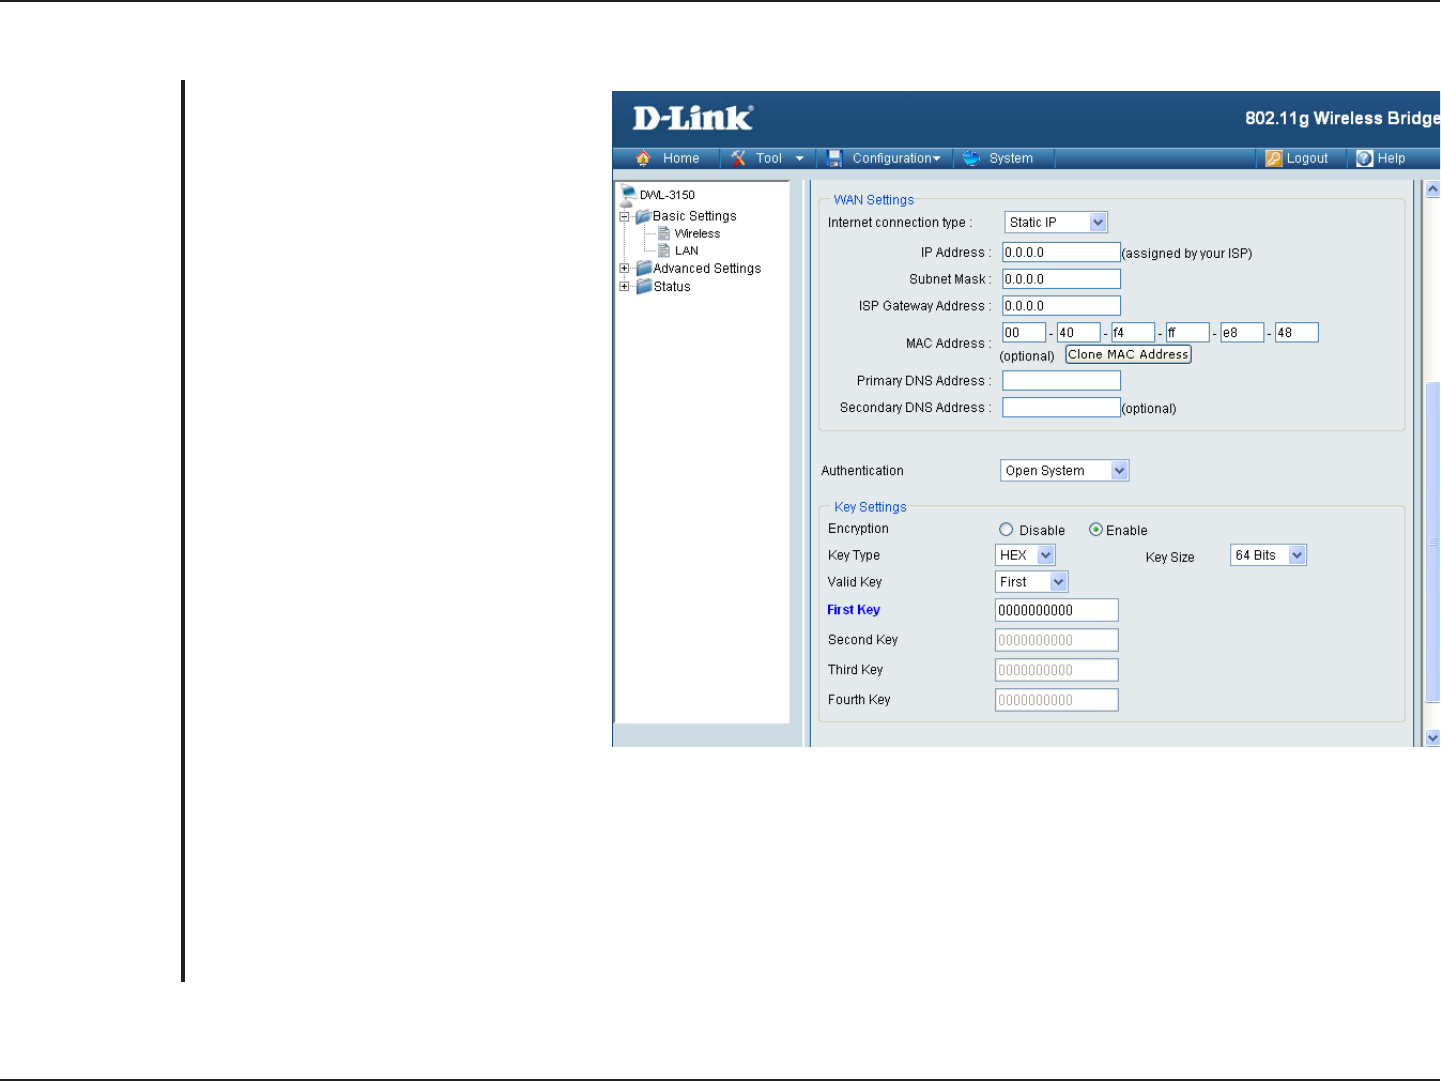Click the Subnet Mask input field
The height and width of the screenshot is (1081, 1441).
[1061, 279]
